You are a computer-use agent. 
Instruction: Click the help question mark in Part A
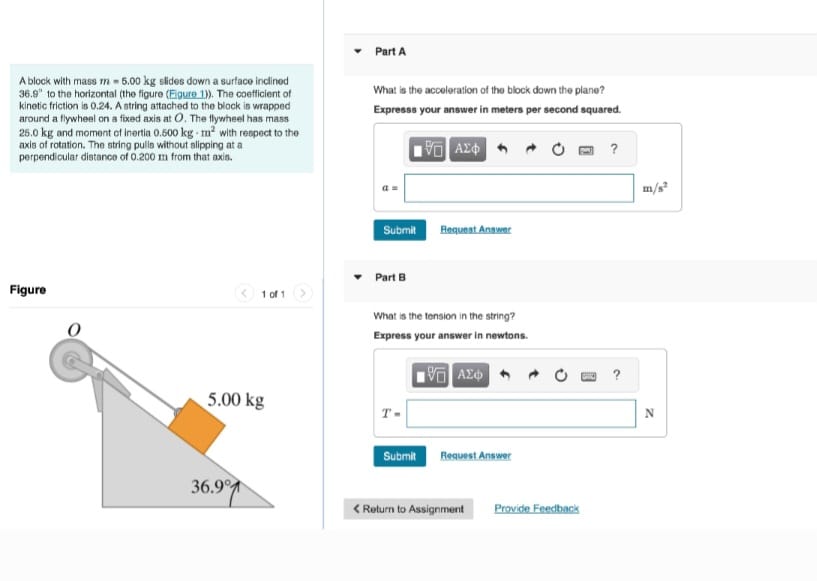pos(613,148)
